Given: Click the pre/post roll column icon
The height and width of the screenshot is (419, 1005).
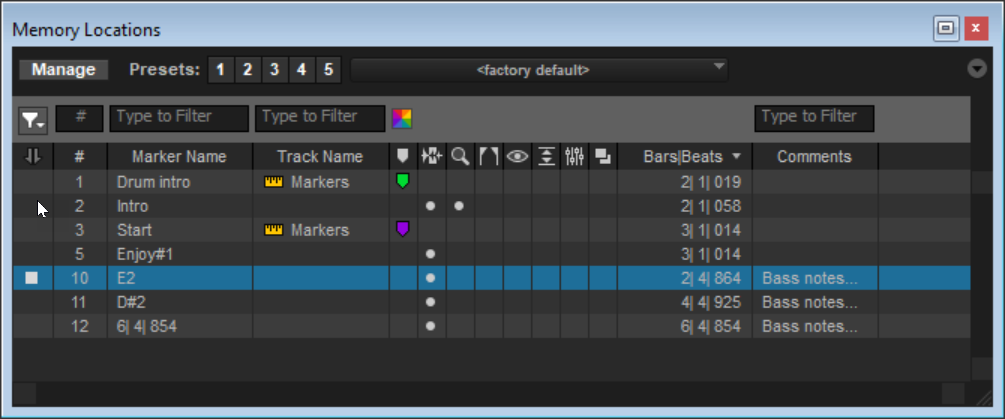Looking at the screenshot, I should point(489,156).
